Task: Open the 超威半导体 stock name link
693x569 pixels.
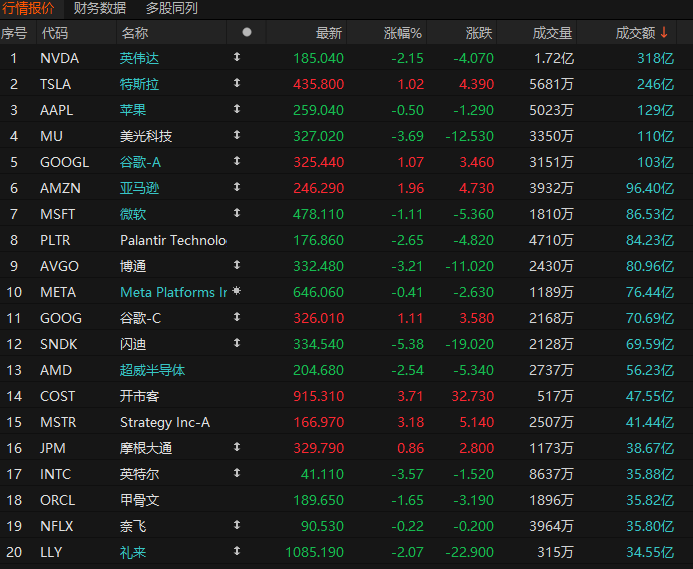Action: click(152, 370)
